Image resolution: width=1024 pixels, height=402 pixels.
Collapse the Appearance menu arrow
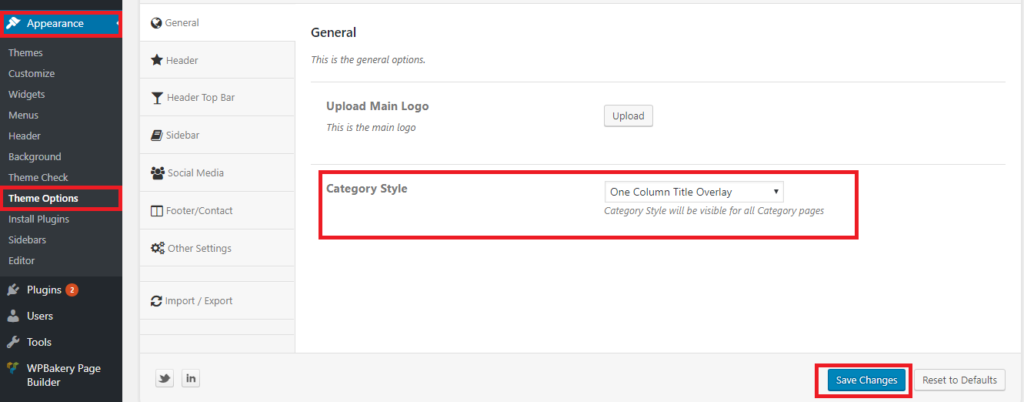point(117,23)
